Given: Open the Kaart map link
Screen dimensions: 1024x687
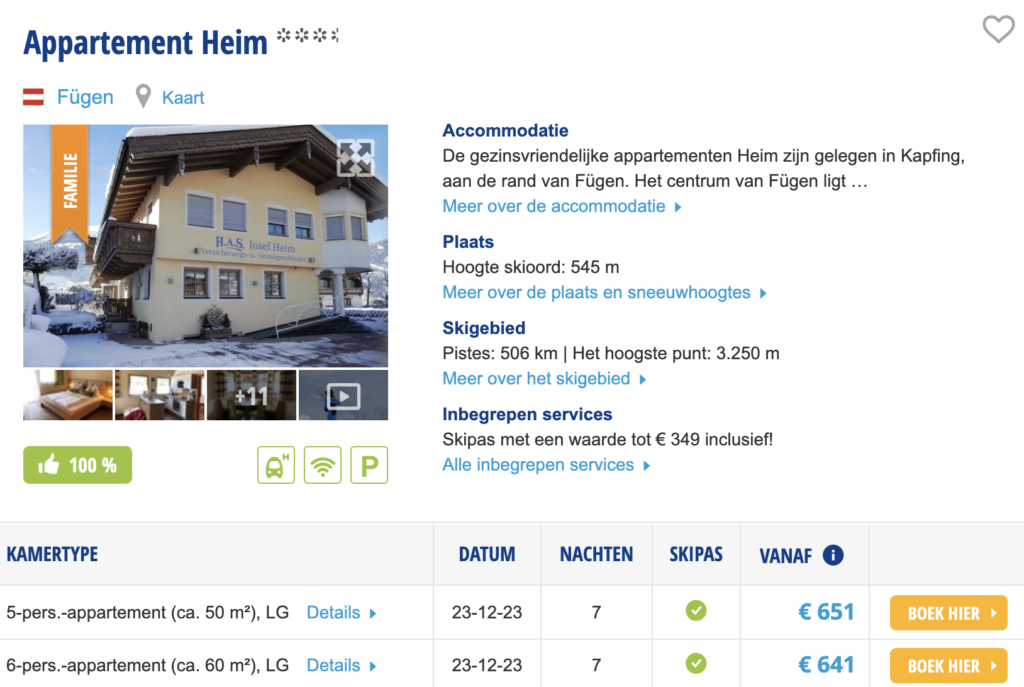Looking at the screenshot, I should tap(183, 97).
